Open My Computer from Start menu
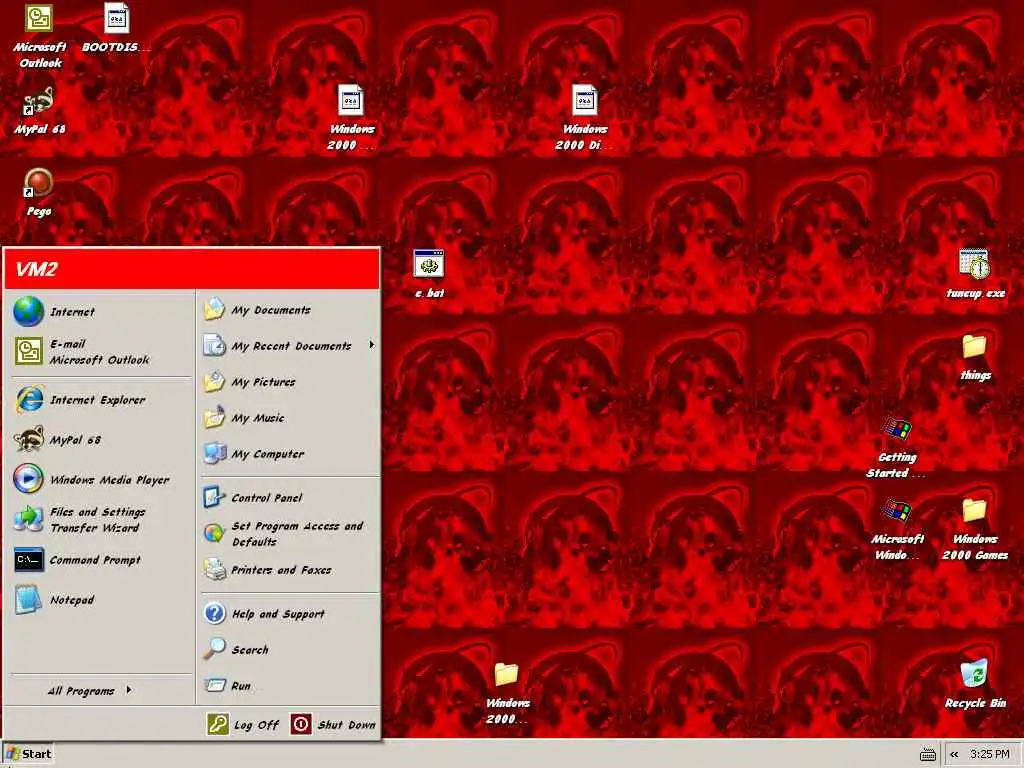 pyautogui.click(x=289, y=453)
